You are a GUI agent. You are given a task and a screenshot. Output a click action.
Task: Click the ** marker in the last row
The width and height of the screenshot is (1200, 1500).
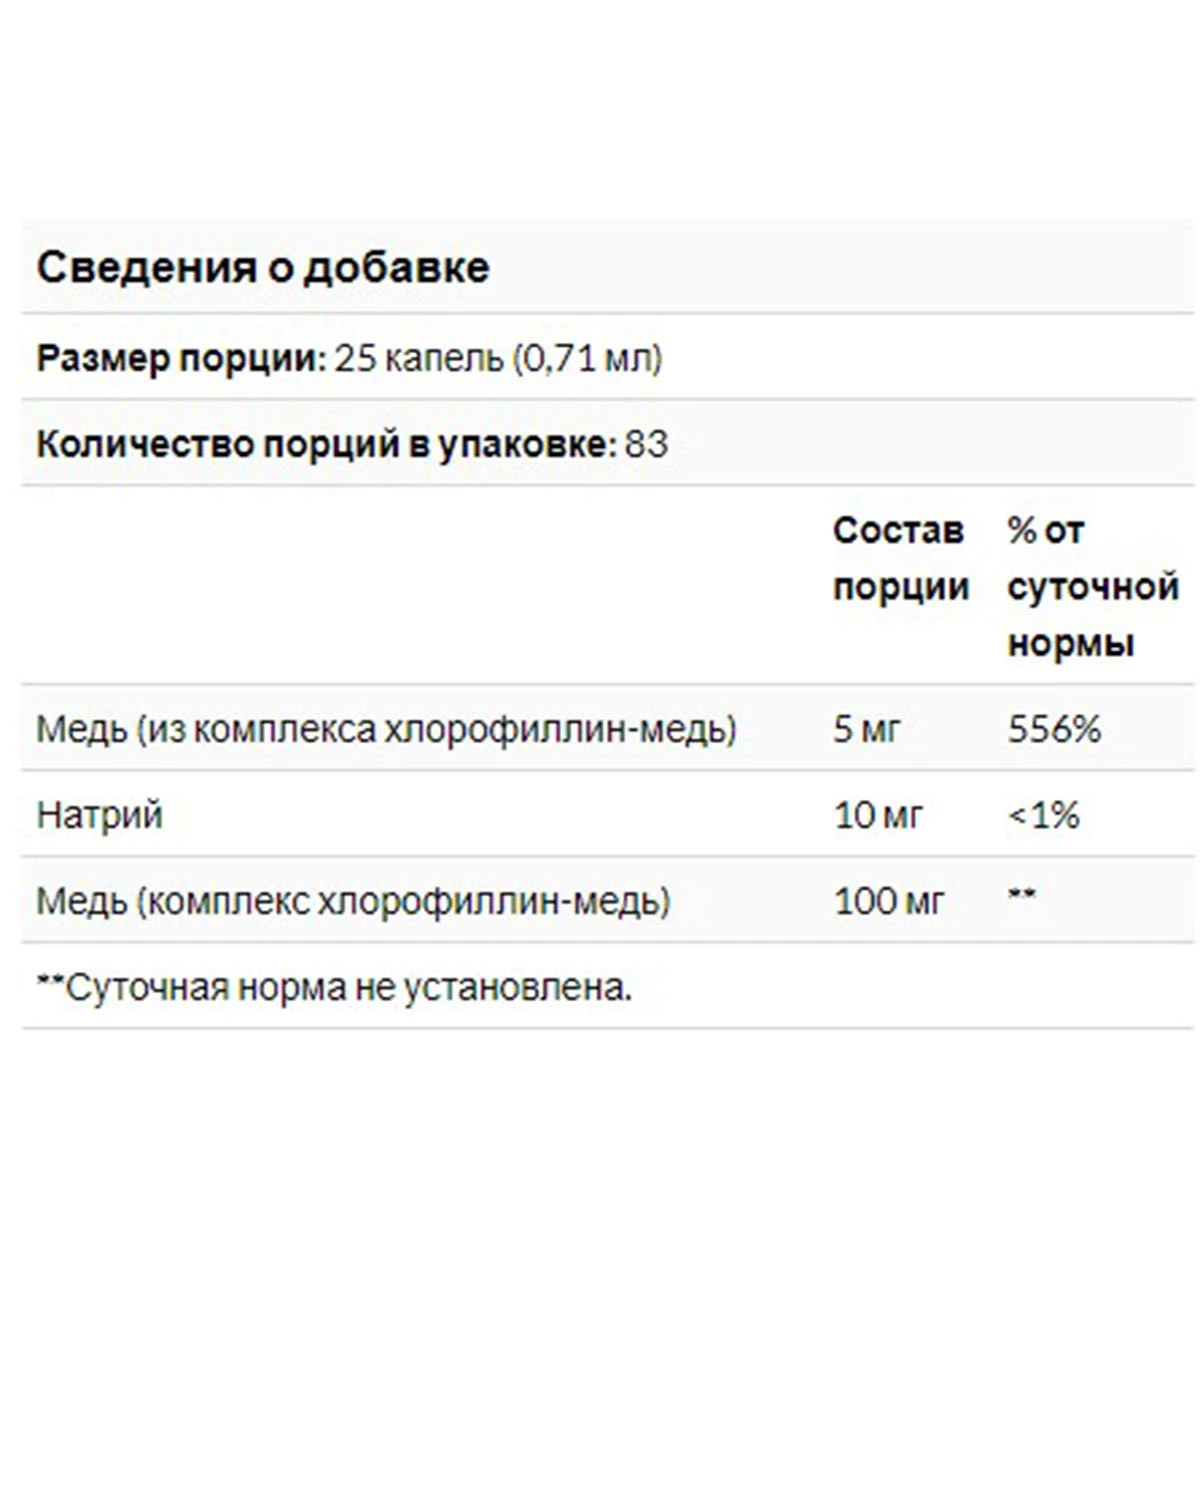pos(1021,894)
